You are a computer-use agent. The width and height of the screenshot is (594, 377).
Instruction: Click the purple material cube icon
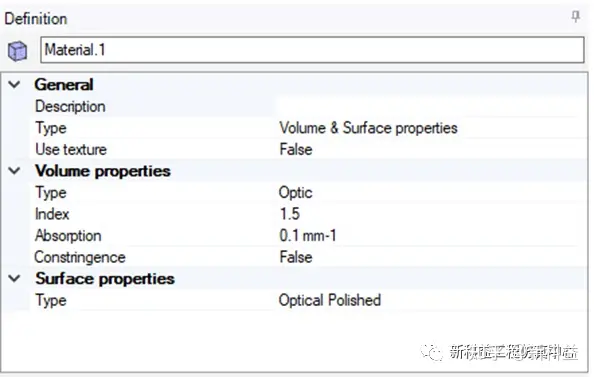[17, 51]
